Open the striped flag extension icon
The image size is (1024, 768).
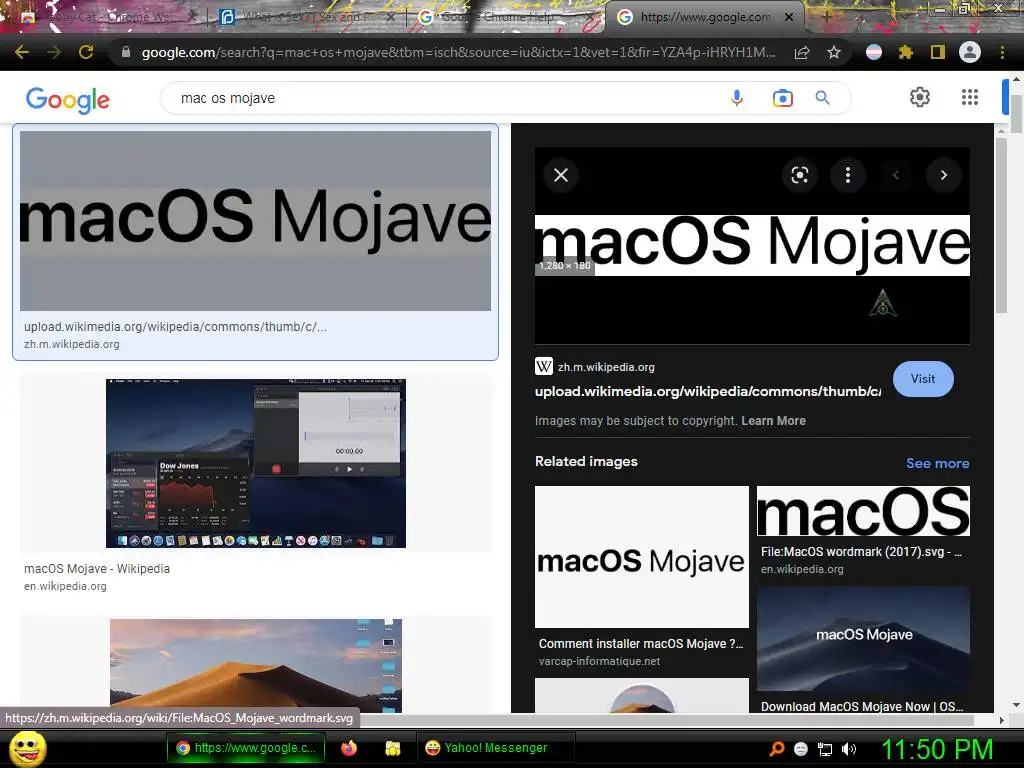click(873, 52)
